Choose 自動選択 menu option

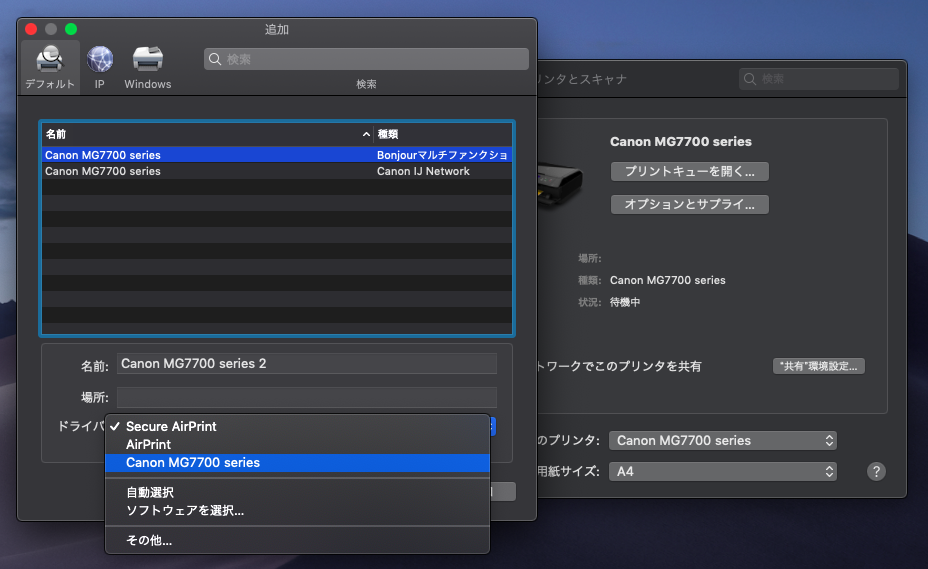coord(297,493)
